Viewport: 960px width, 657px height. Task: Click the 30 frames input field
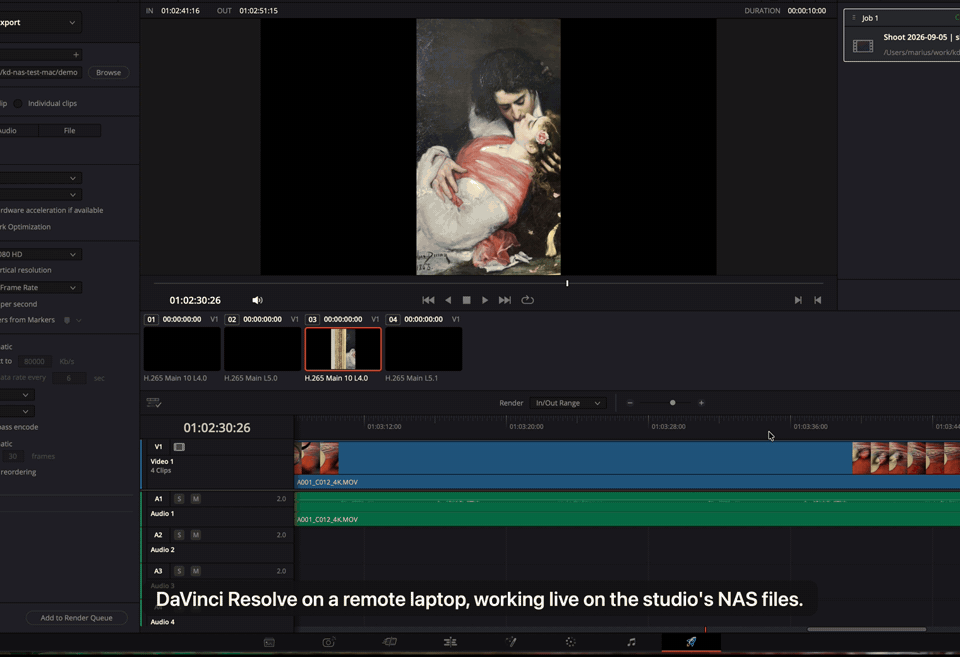coord(13,456)
